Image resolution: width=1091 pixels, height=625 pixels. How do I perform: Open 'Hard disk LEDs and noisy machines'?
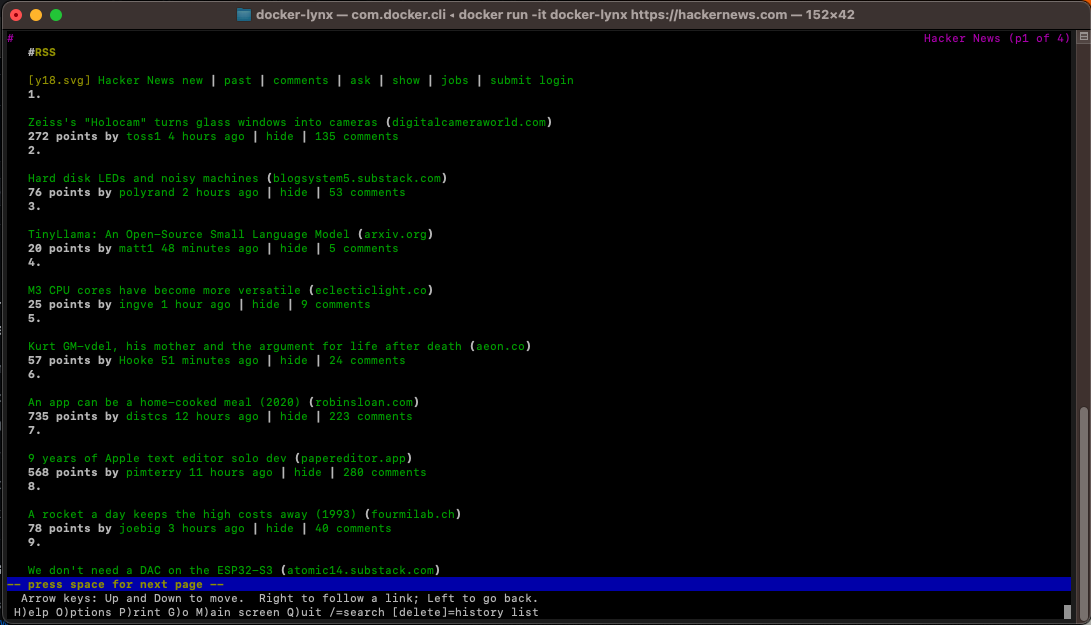point(143,178)
